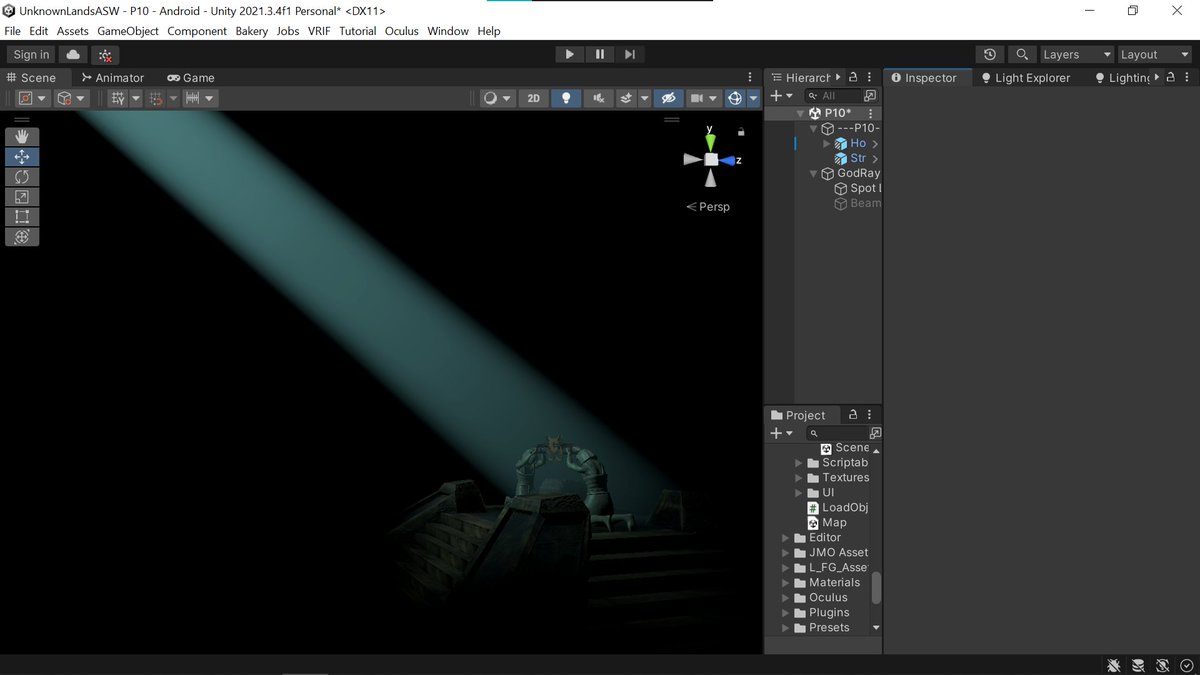Collapse the P10* scene in Hierarchy
1200x675 pixels.
[x=800, y=114]
